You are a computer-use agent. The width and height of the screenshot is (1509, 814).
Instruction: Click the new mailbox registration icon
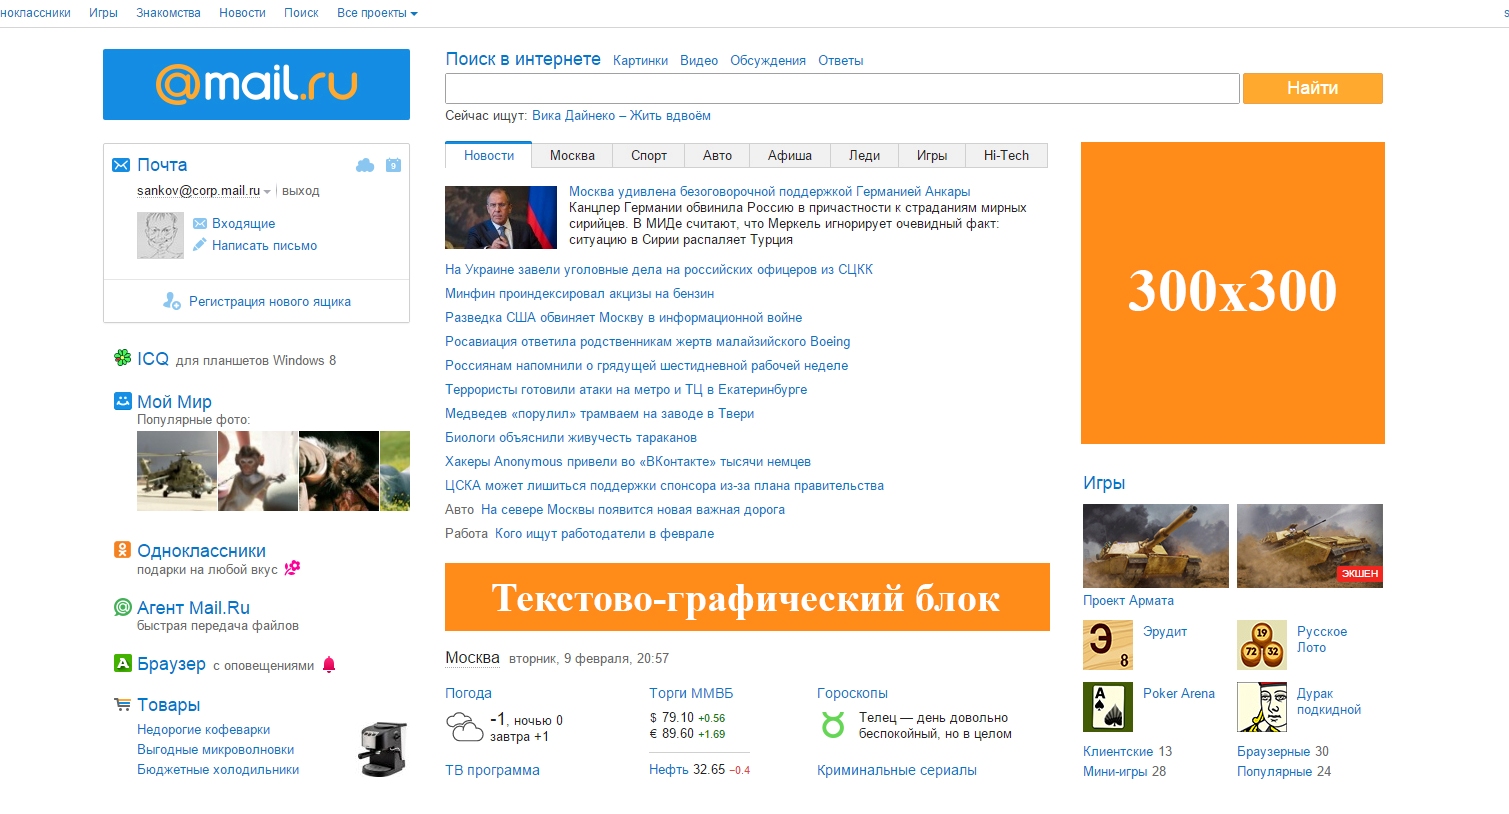(x=172, y=301)
